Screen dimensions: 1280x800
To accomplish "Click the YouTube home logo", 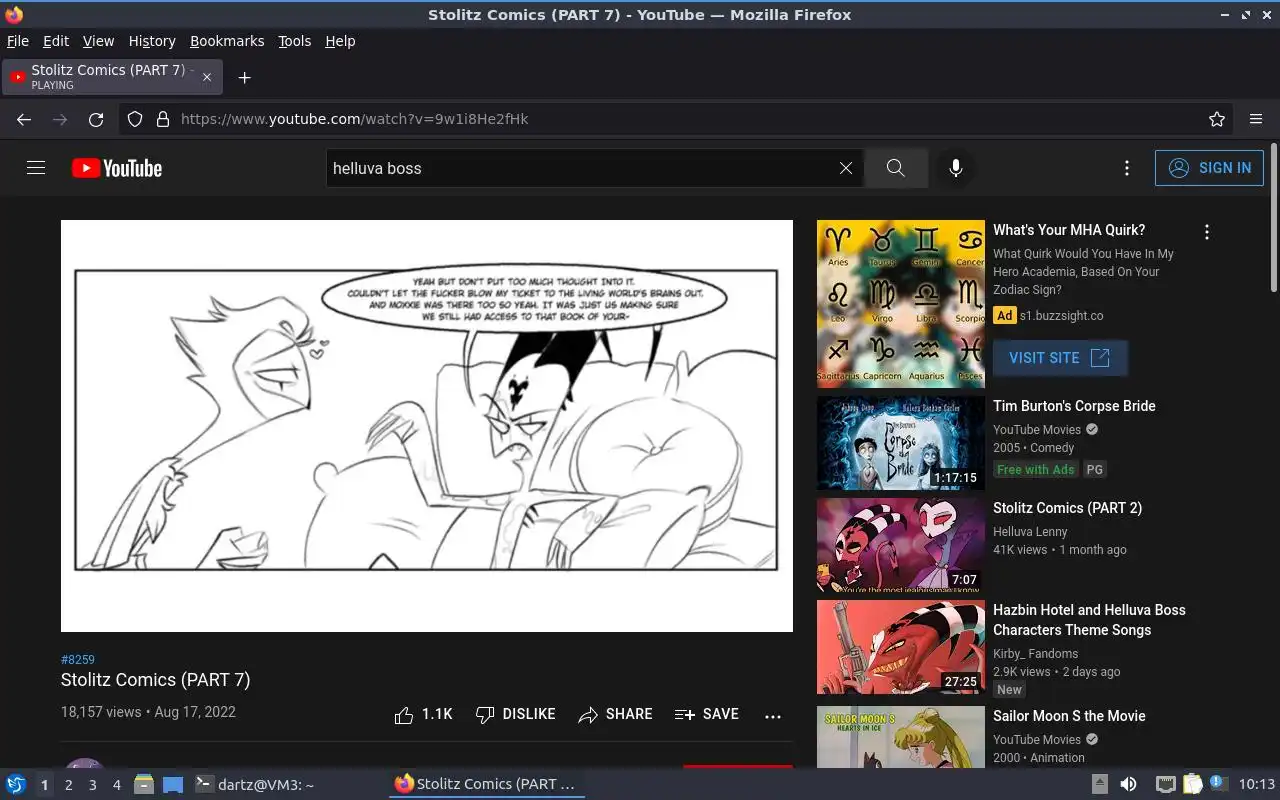I will click(117, 168).
